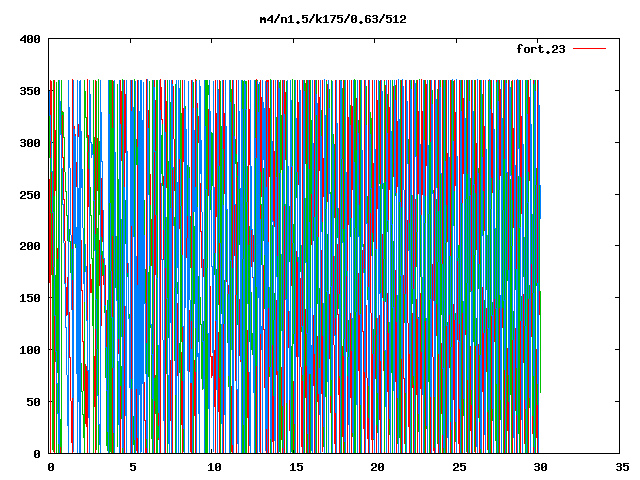Click x-axis label 5
This screenshot has width=640, height=480.
pyautogui.click(x=133, y=467)
